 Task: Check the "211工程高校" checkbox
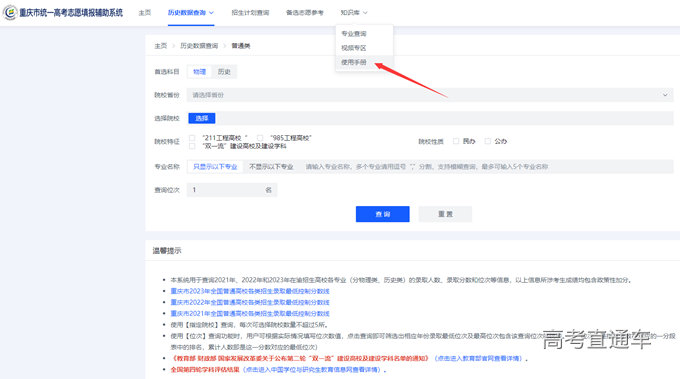tap(192, 138)
